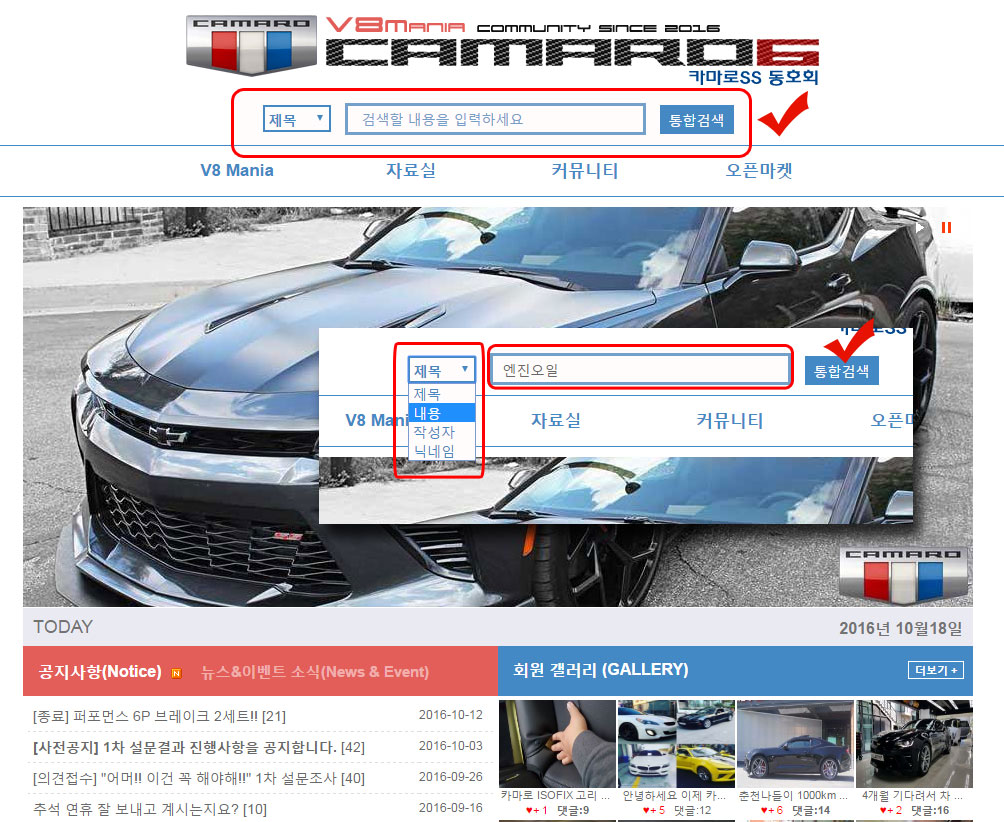
Task: Click the 댓글:12 comment count in the gallery
Action: pos(692,810)
